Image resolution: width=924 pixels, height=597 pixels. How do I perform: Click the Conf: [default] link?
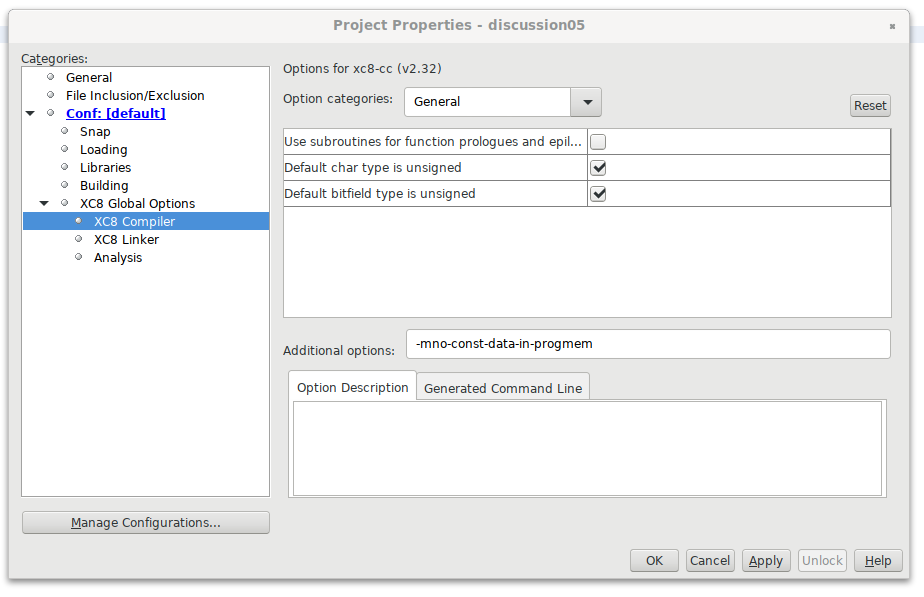[x=116, y=113]
